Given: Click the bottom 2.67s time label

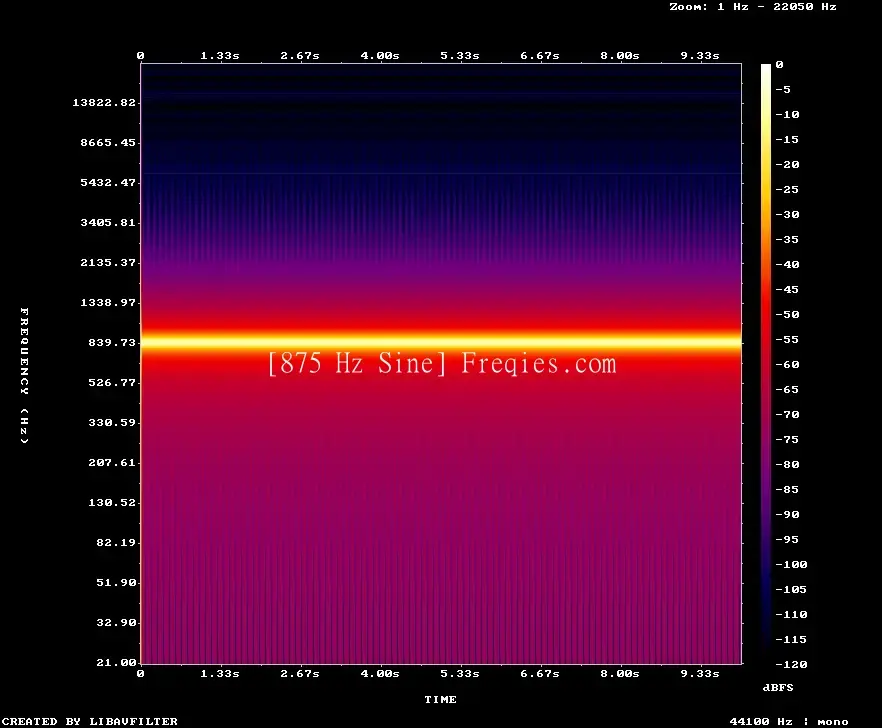Looking at the screenshot, I should coord(300,673).
